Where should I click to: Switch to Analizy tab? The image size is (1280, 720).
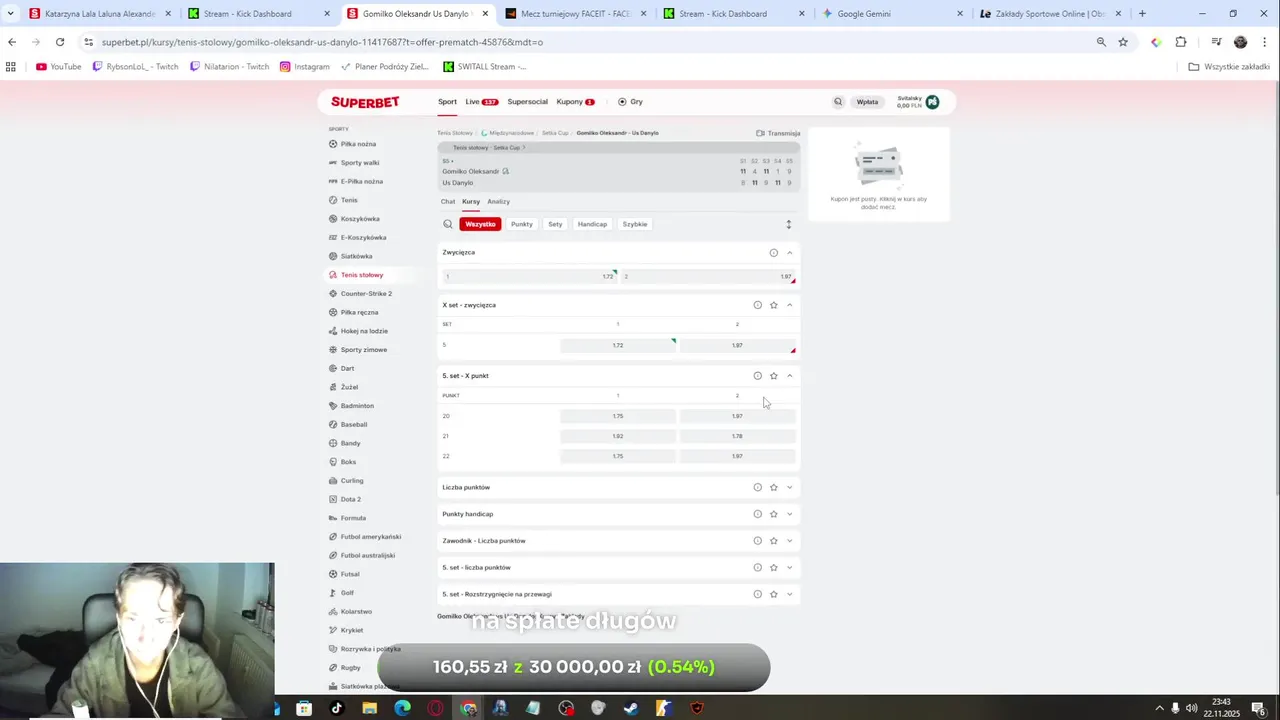point(498,202)
